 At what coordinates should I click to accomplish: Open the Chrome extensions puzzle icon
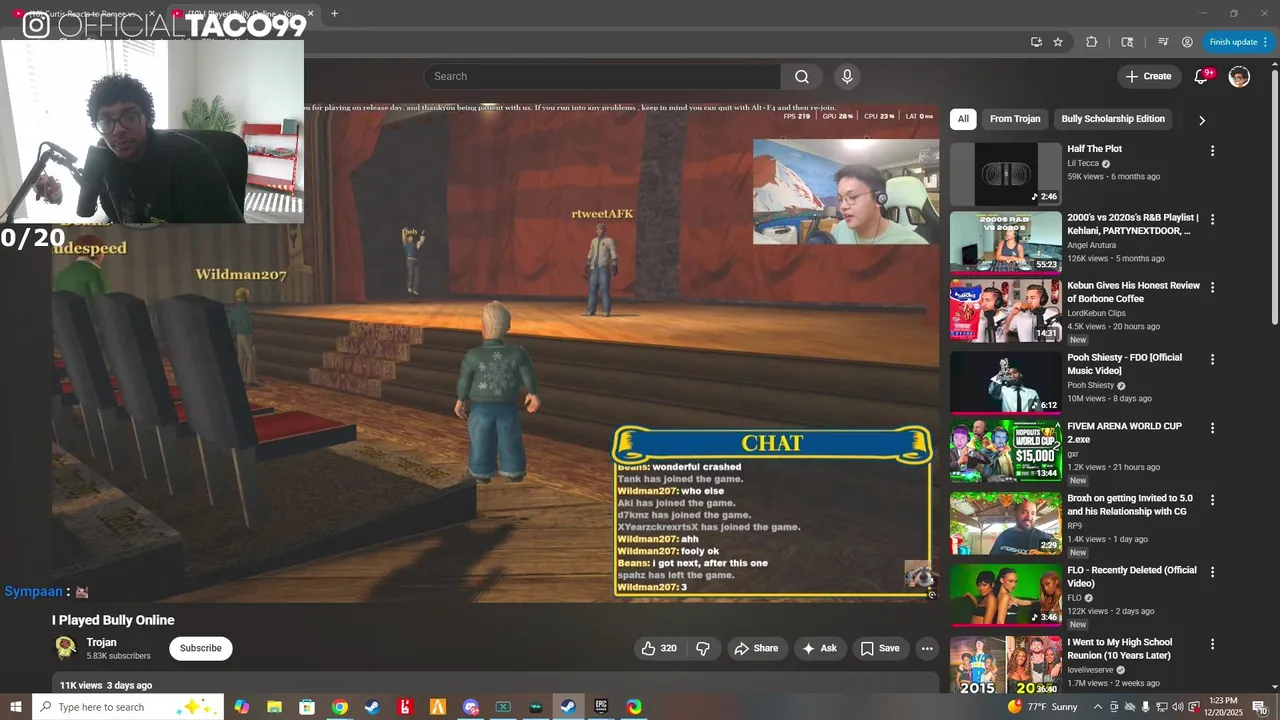1091,42
